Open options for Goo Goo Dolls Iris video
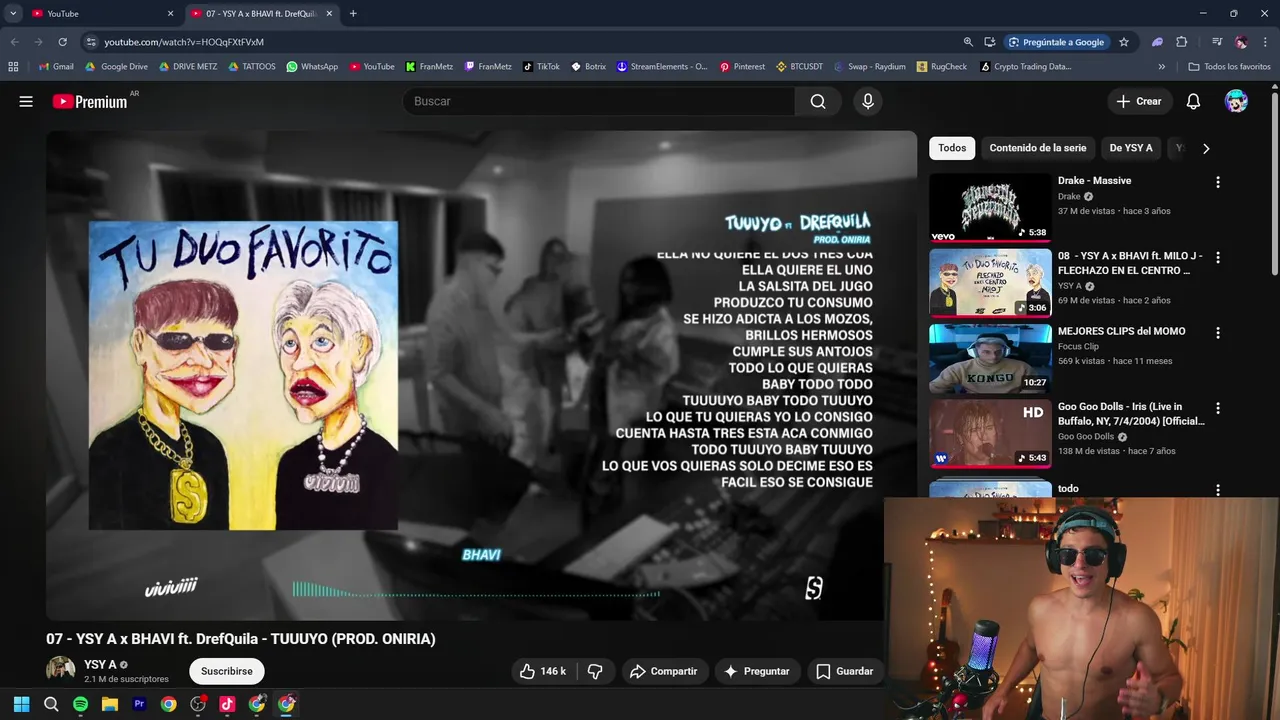 [x=1217, y=408]
